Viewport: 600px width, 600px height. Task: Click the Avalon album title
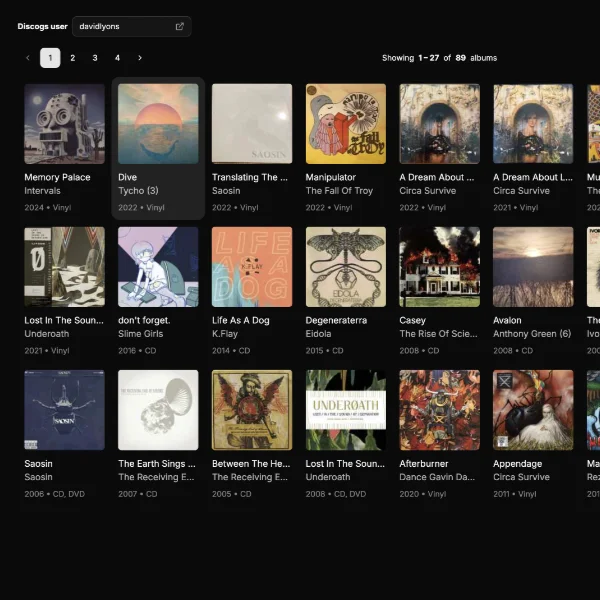coord(507,320)
